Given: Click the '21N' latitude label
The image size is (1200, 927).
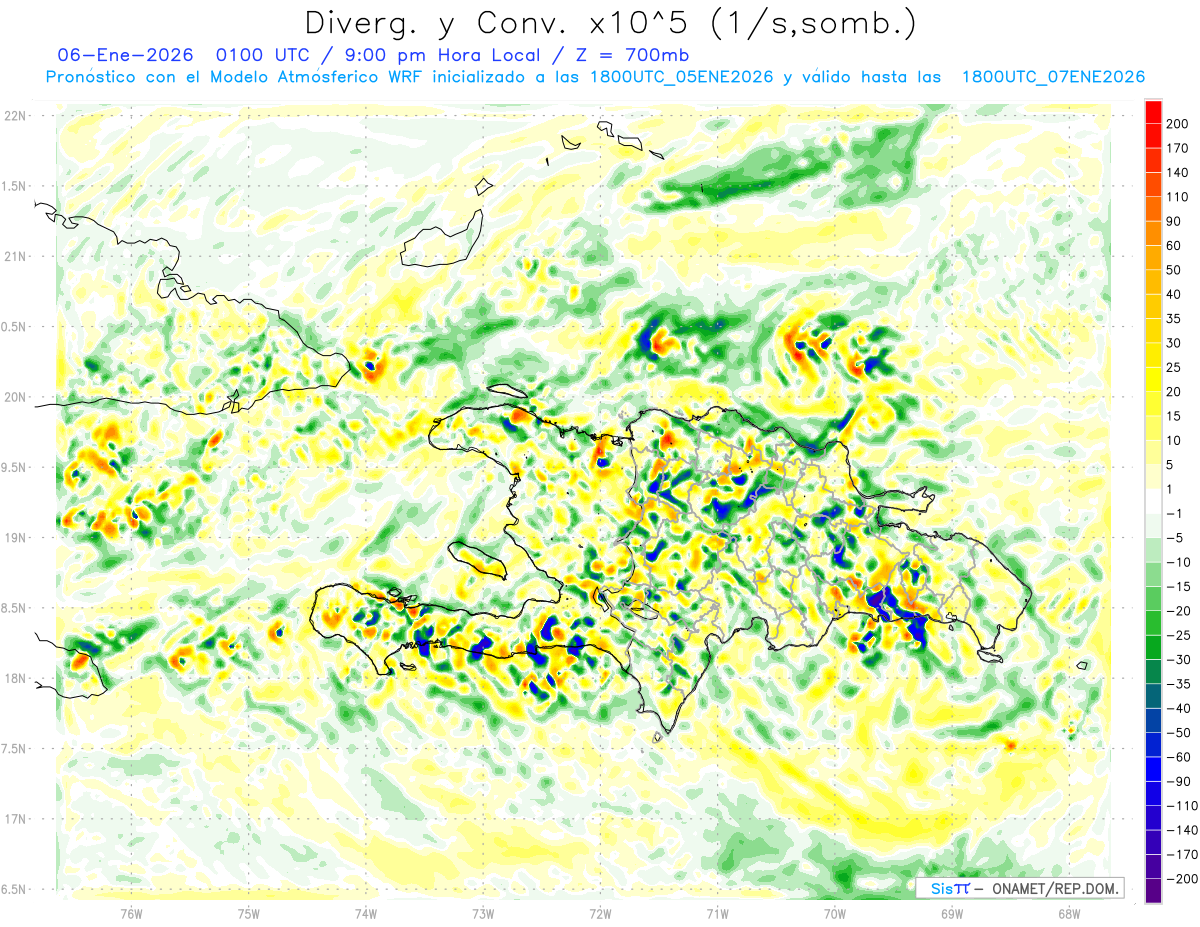Looking at the screenshot, I should [x=14, y=256].
